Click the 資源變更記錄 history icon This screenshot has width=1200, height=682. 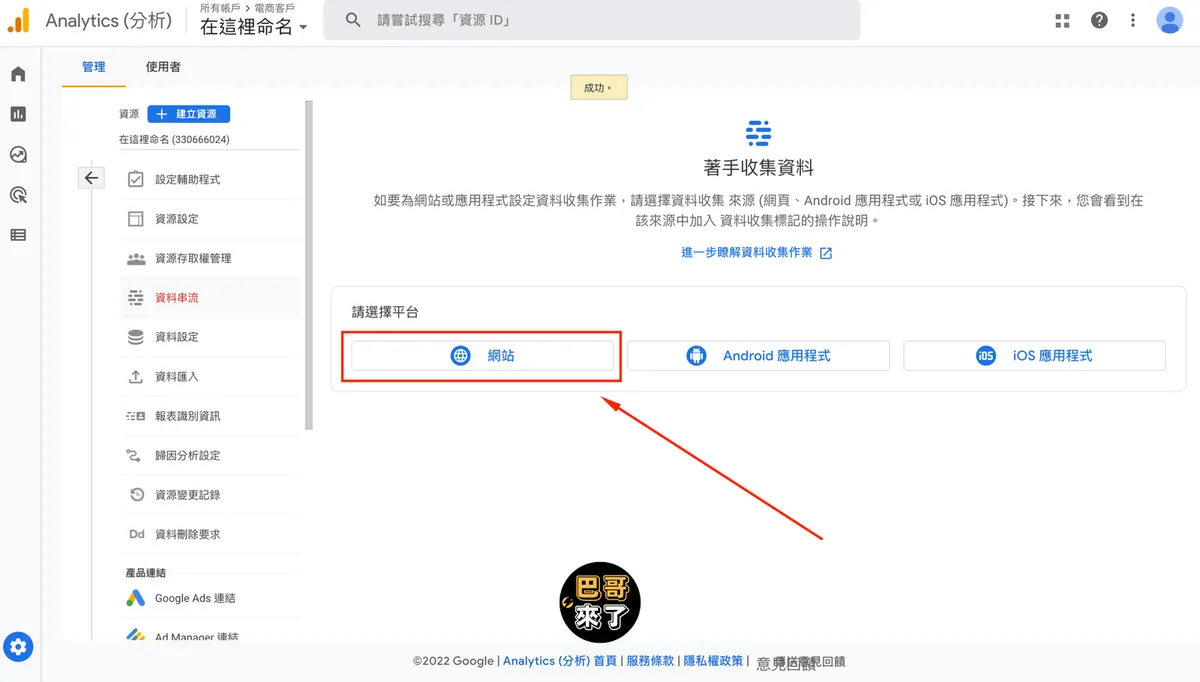pos(136,495)
